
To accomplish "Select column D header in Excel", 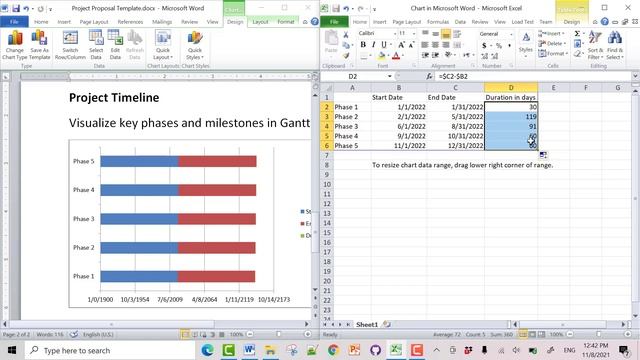I will point(511,87).
